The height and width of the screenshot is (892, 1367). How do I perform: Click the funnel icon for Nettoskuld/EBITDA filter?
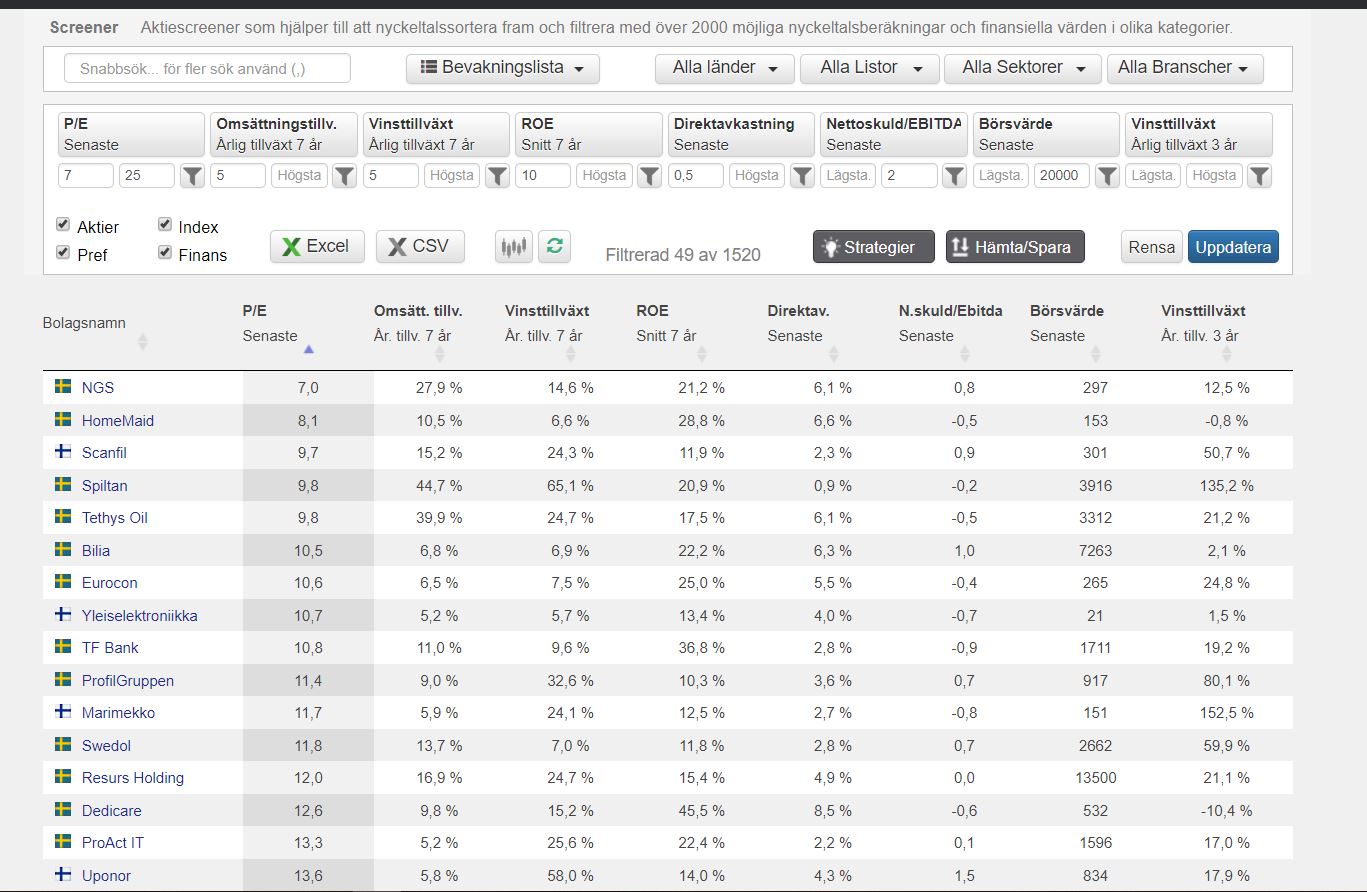click(x=955, y=176)
